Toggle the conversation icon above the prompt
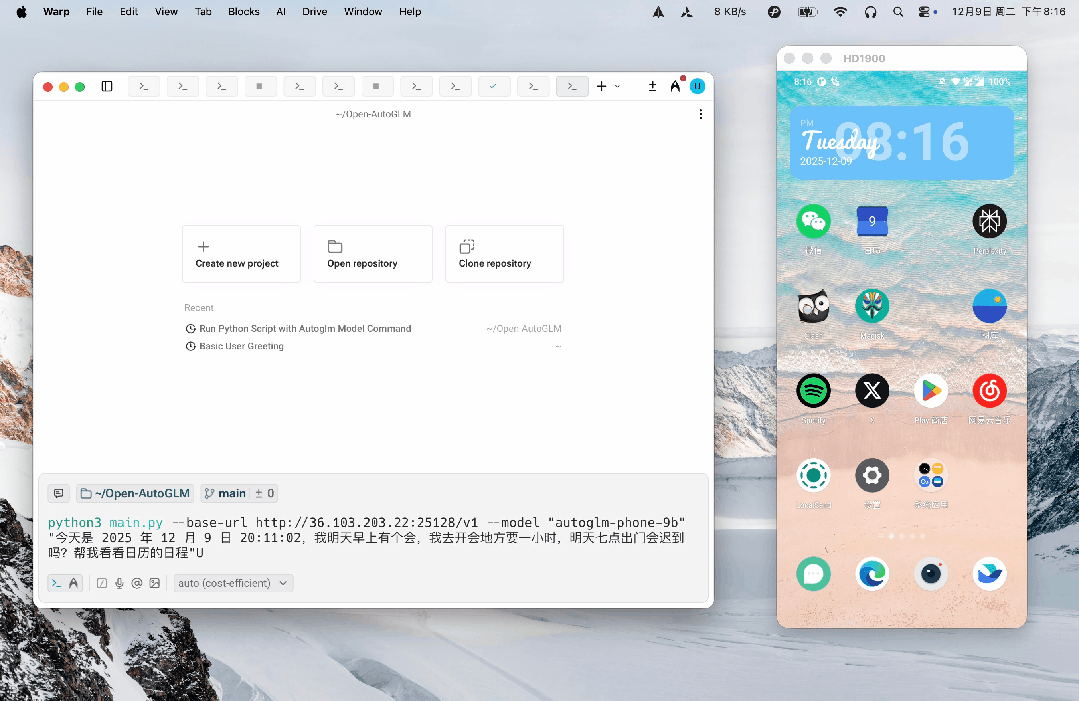The width and height of the screenshot is (1079, 701). pos(58,493)
